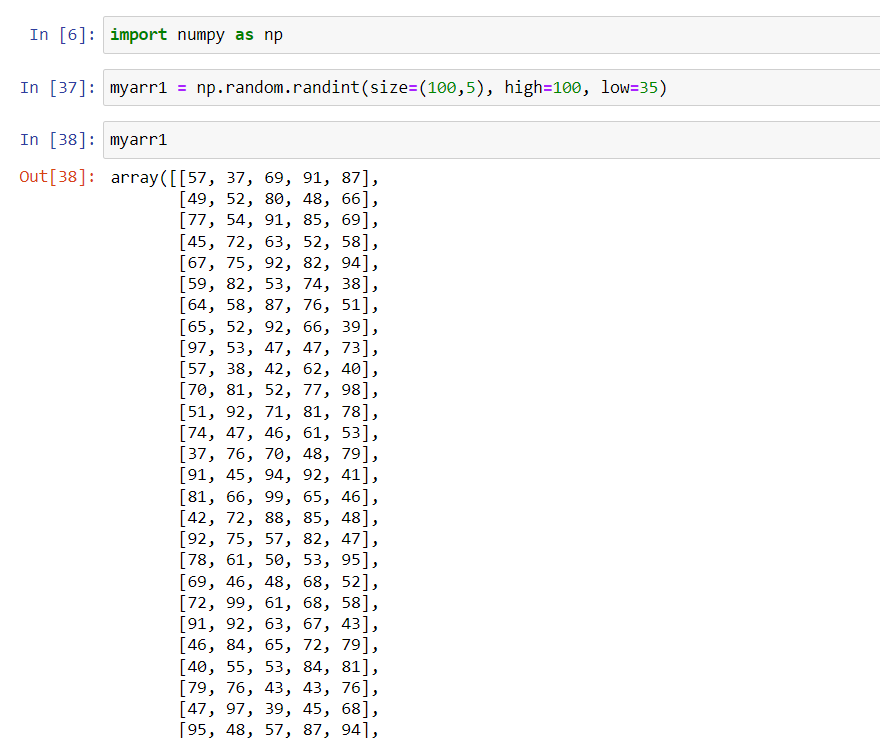Click the code cell containing only myarr1
This screenshot has height=738, width=880.
[x=492, y=140]
